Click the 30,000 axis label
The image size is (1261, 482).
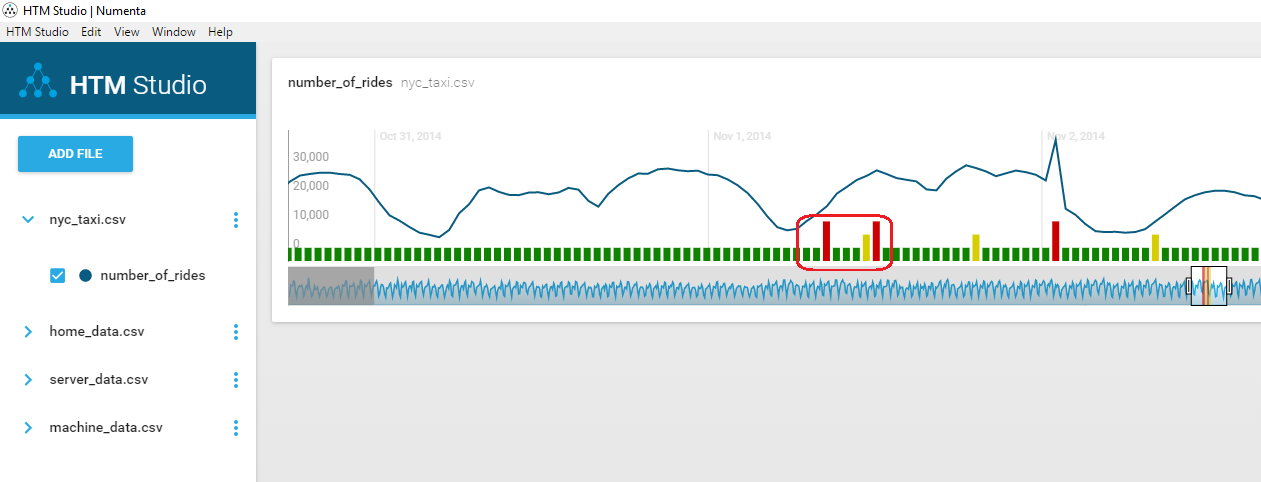[x=310, y=157]
